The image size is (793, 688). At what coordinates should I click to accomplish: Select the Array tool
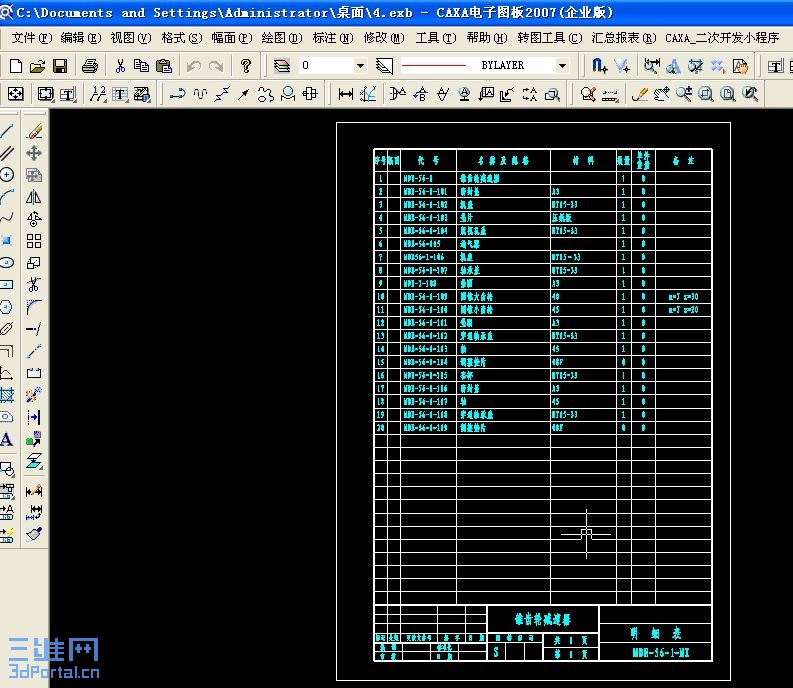34,241
